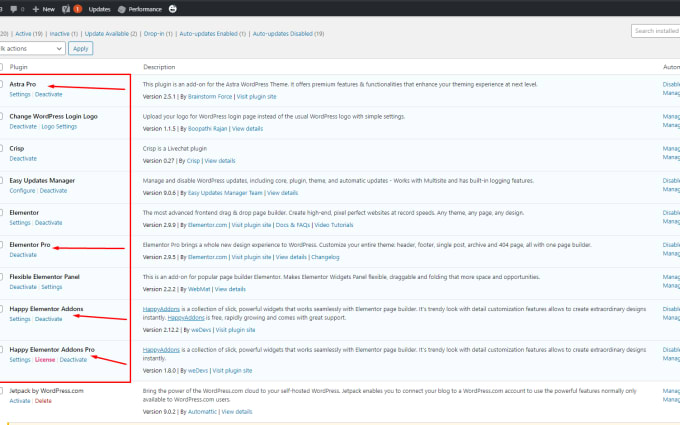Click the round smiley icon in admin bar
The image size is (680, 425).
(173, 9)
